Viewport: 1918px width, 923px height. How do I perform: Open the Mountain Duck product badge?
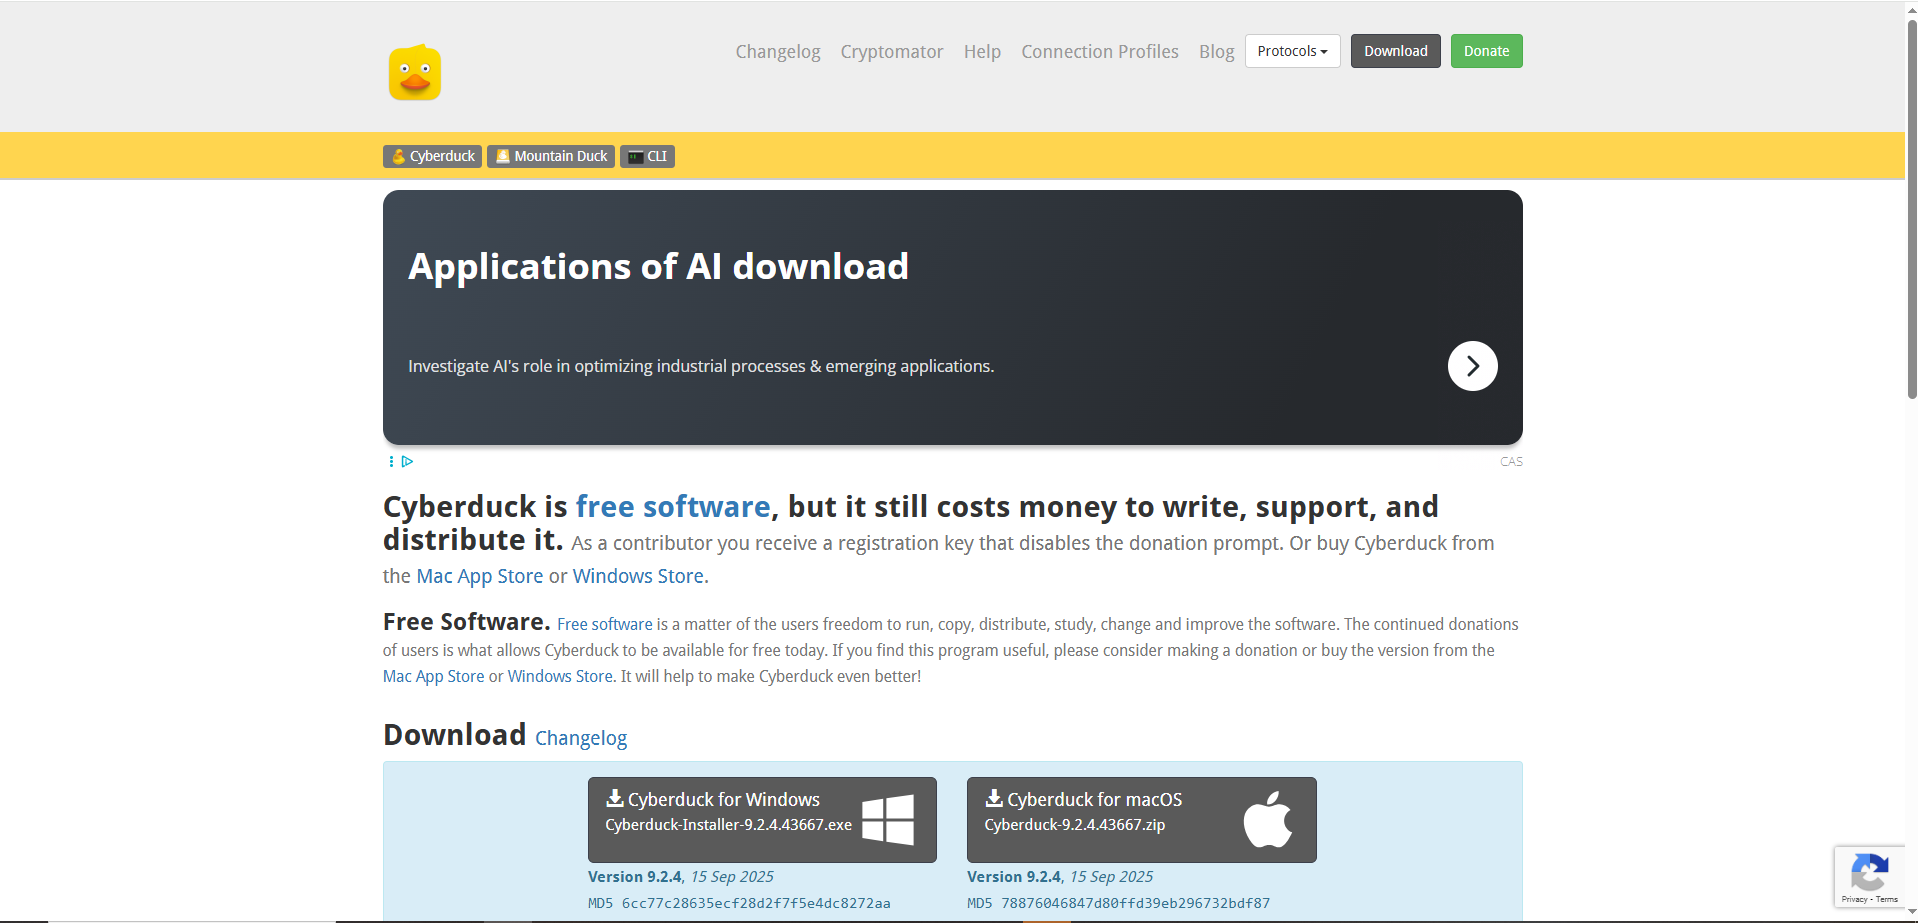coord(551,157)
